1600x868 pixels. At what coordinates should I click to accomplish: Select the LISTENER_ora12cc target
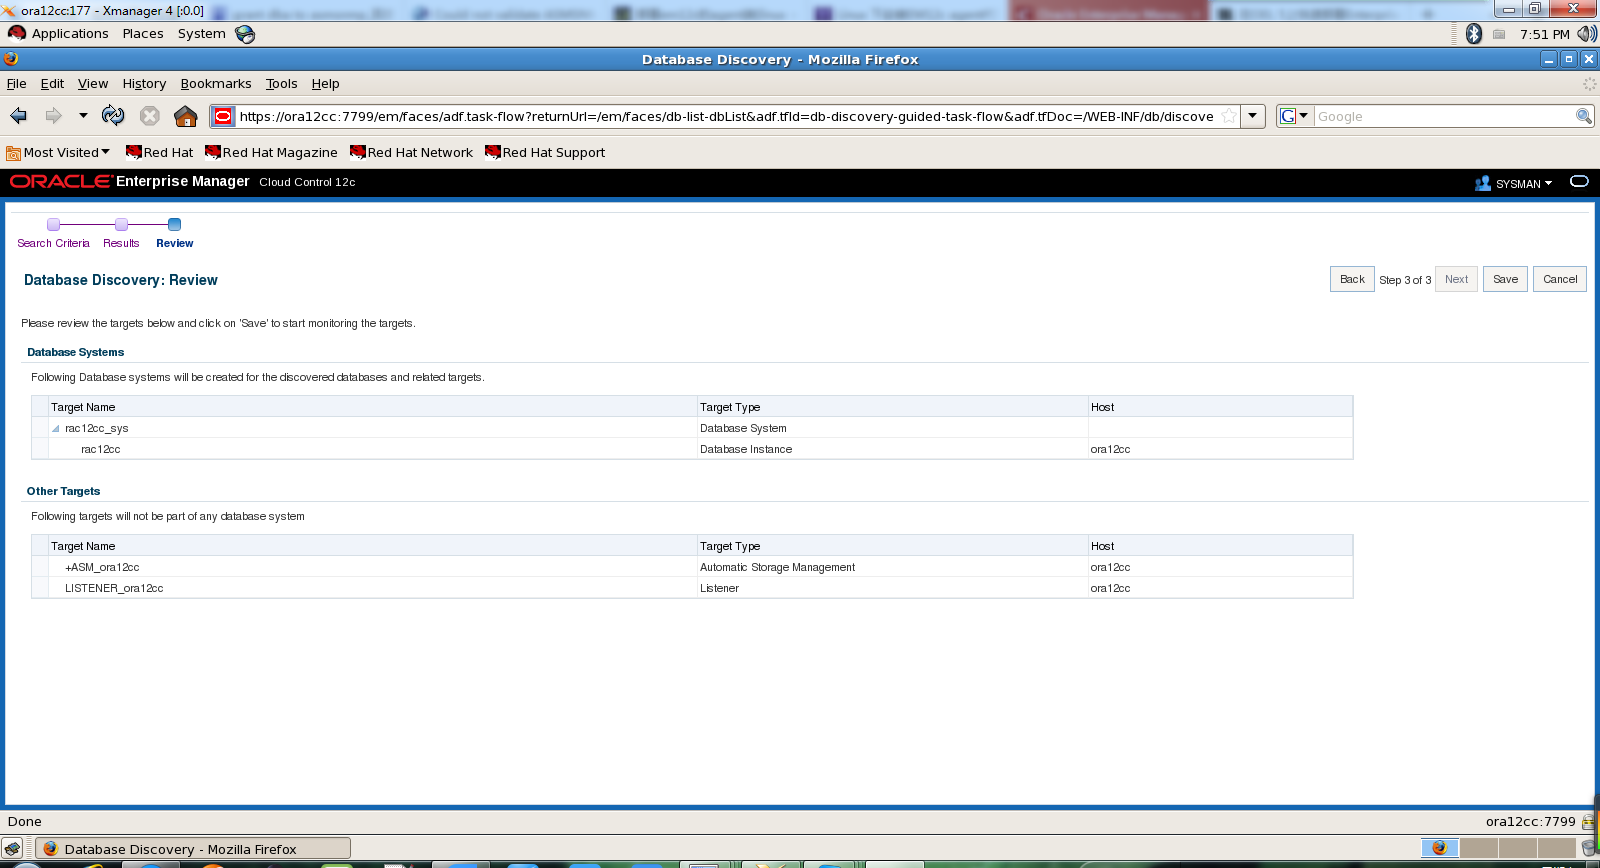(x=114, y=588)
